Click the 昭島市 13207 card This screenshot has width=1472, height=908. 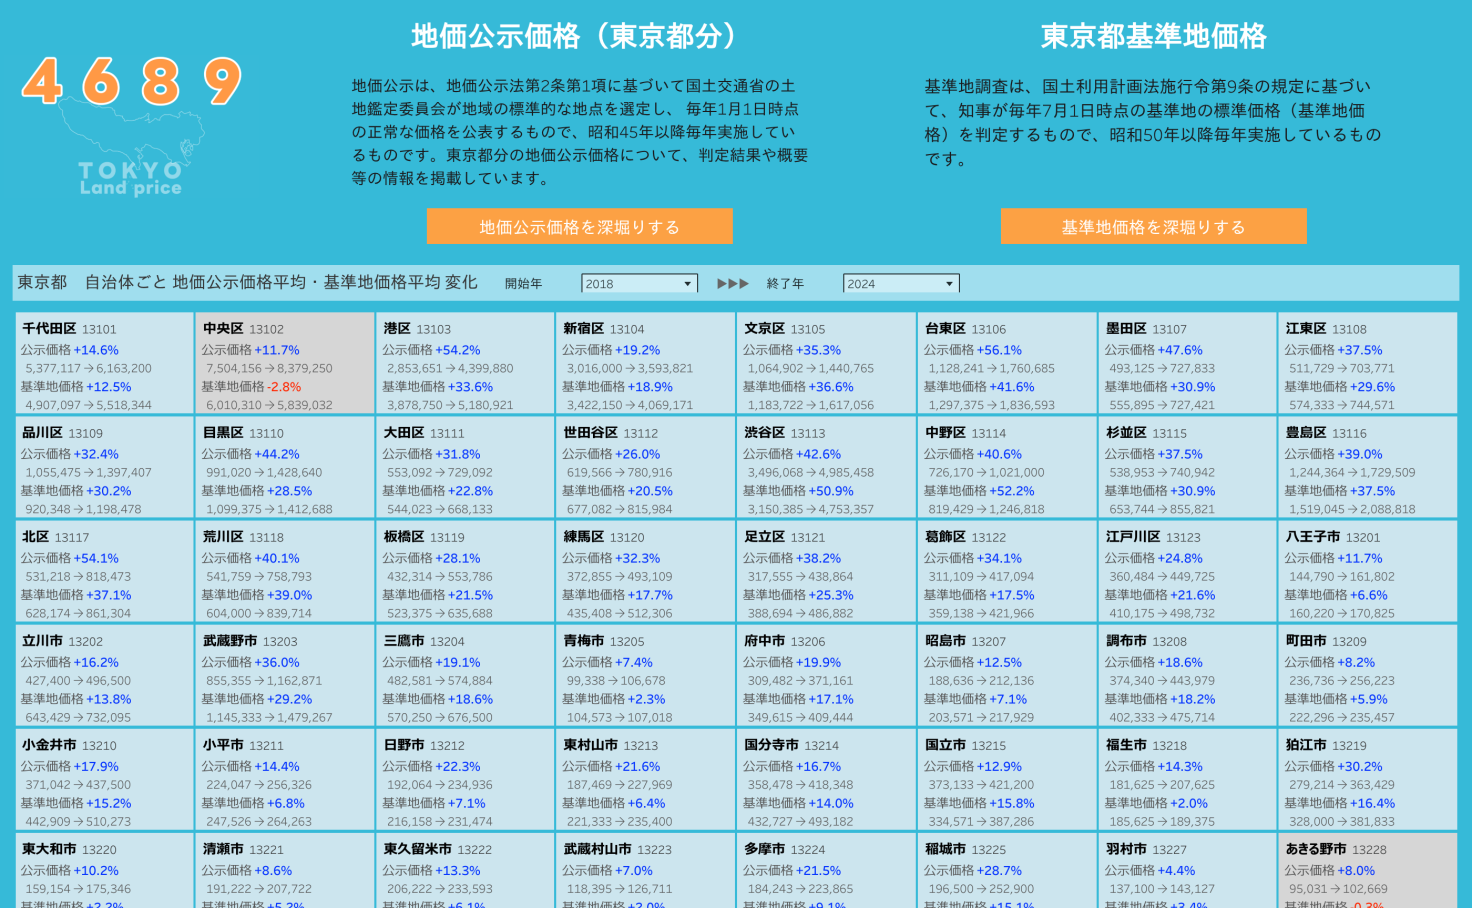tap(1008, 675)
